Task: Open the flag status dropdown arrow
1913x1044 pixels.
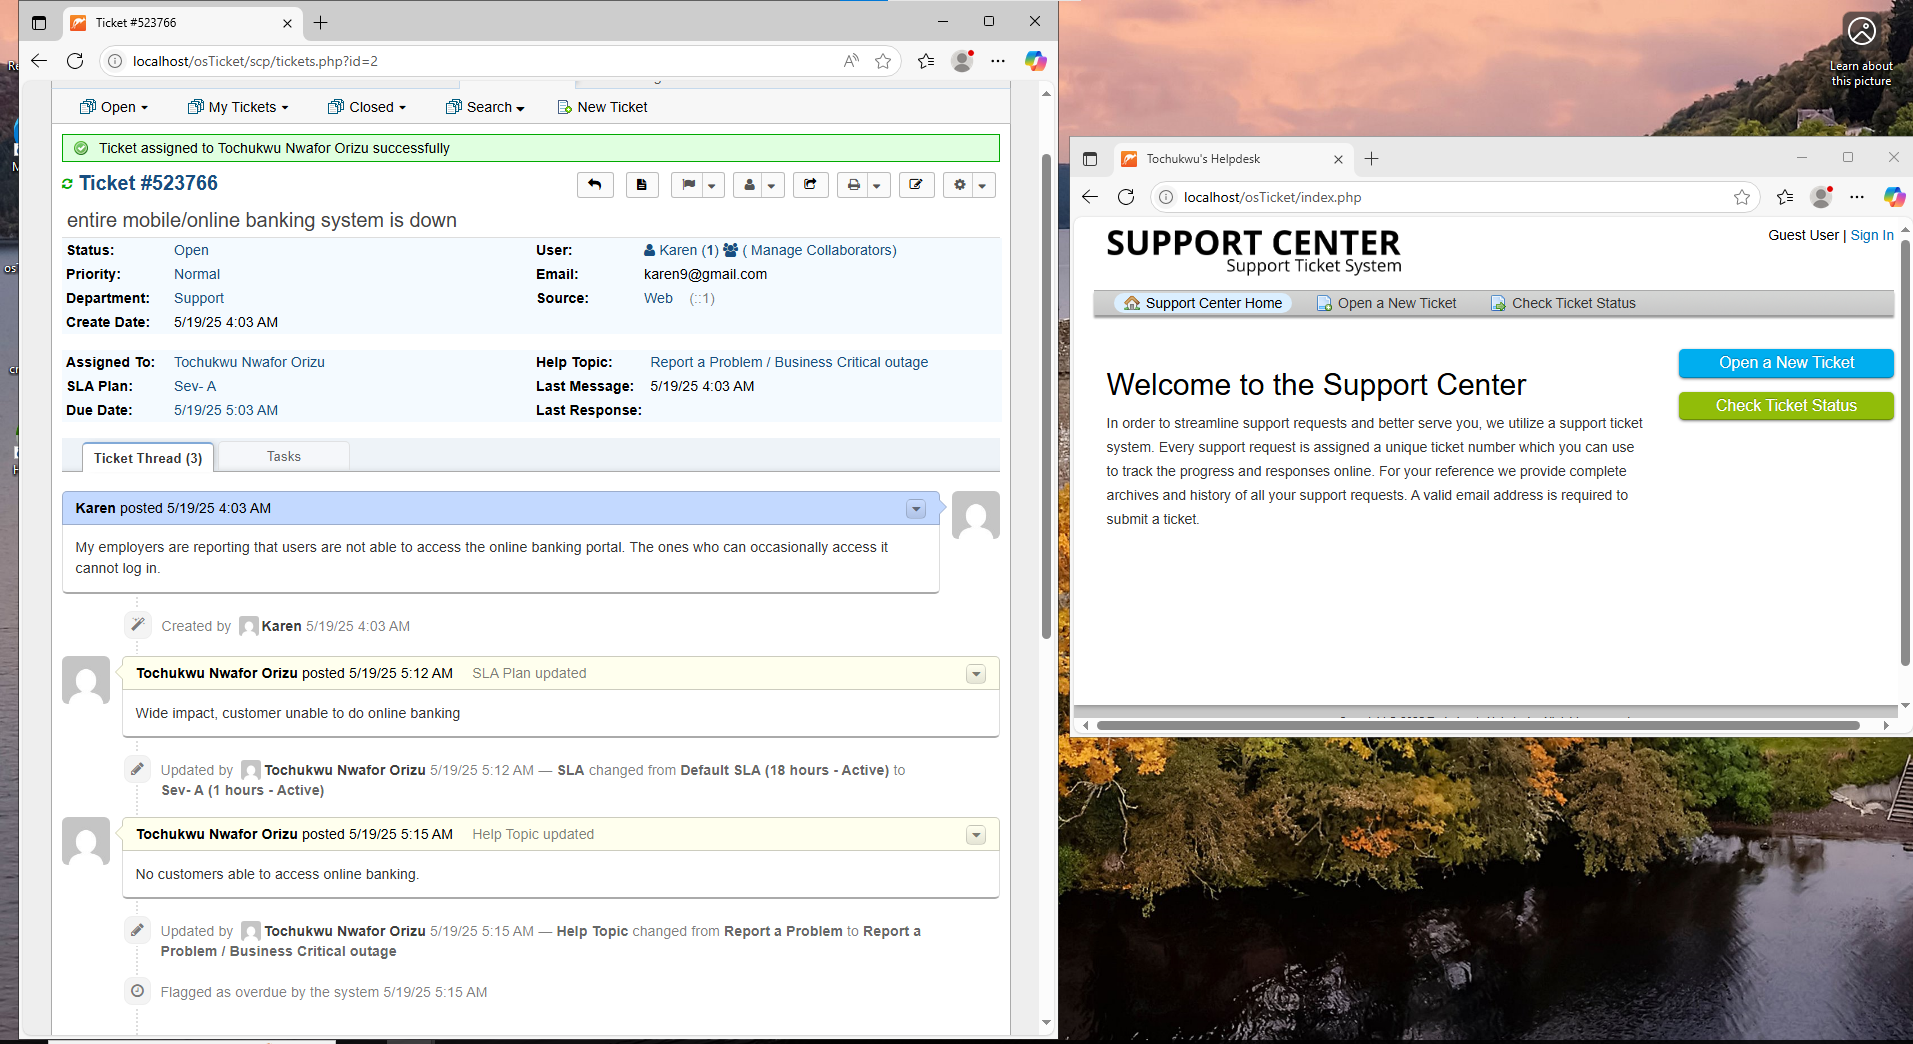Action: pos(712,185)
